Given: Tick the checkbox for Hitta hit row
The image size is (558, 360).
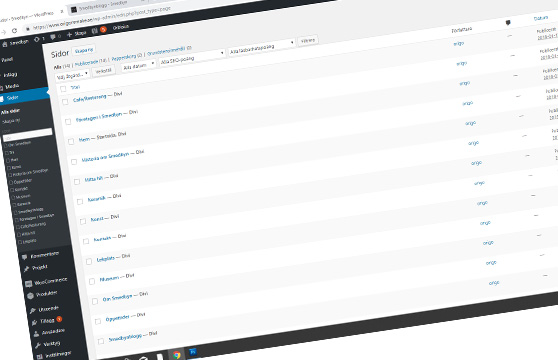Looking at the screenshot, I should pos(77,182).
